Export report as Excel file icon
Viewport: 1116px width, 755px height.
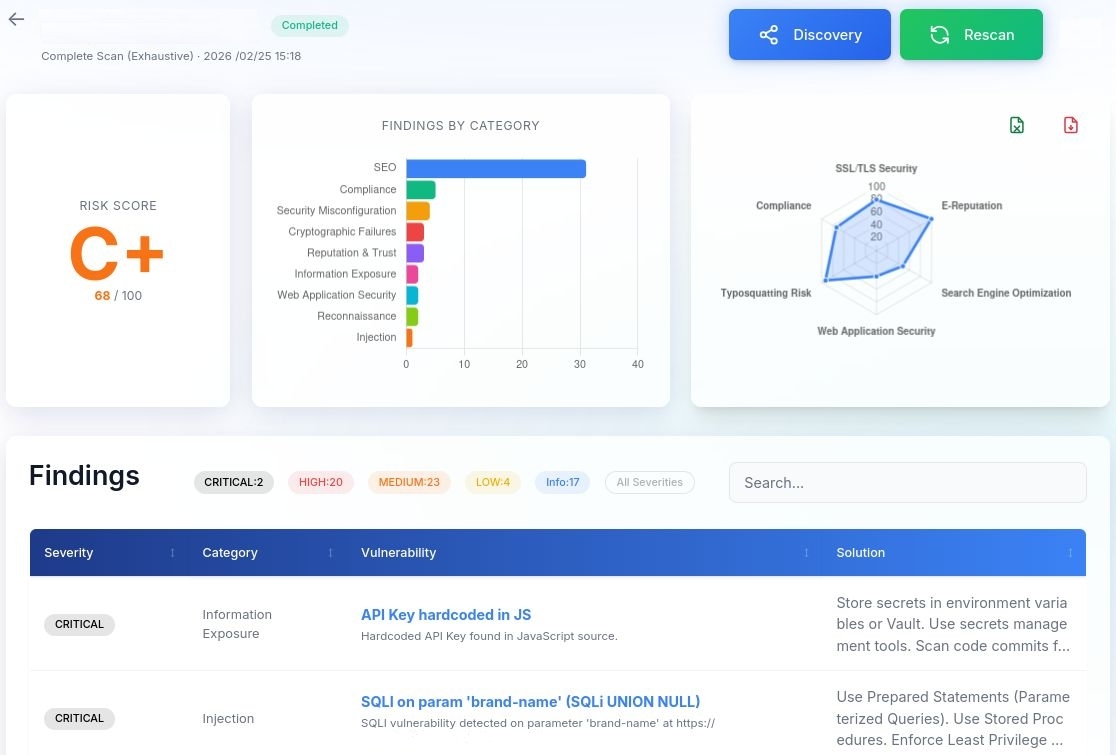click(x=1017, y=125)
